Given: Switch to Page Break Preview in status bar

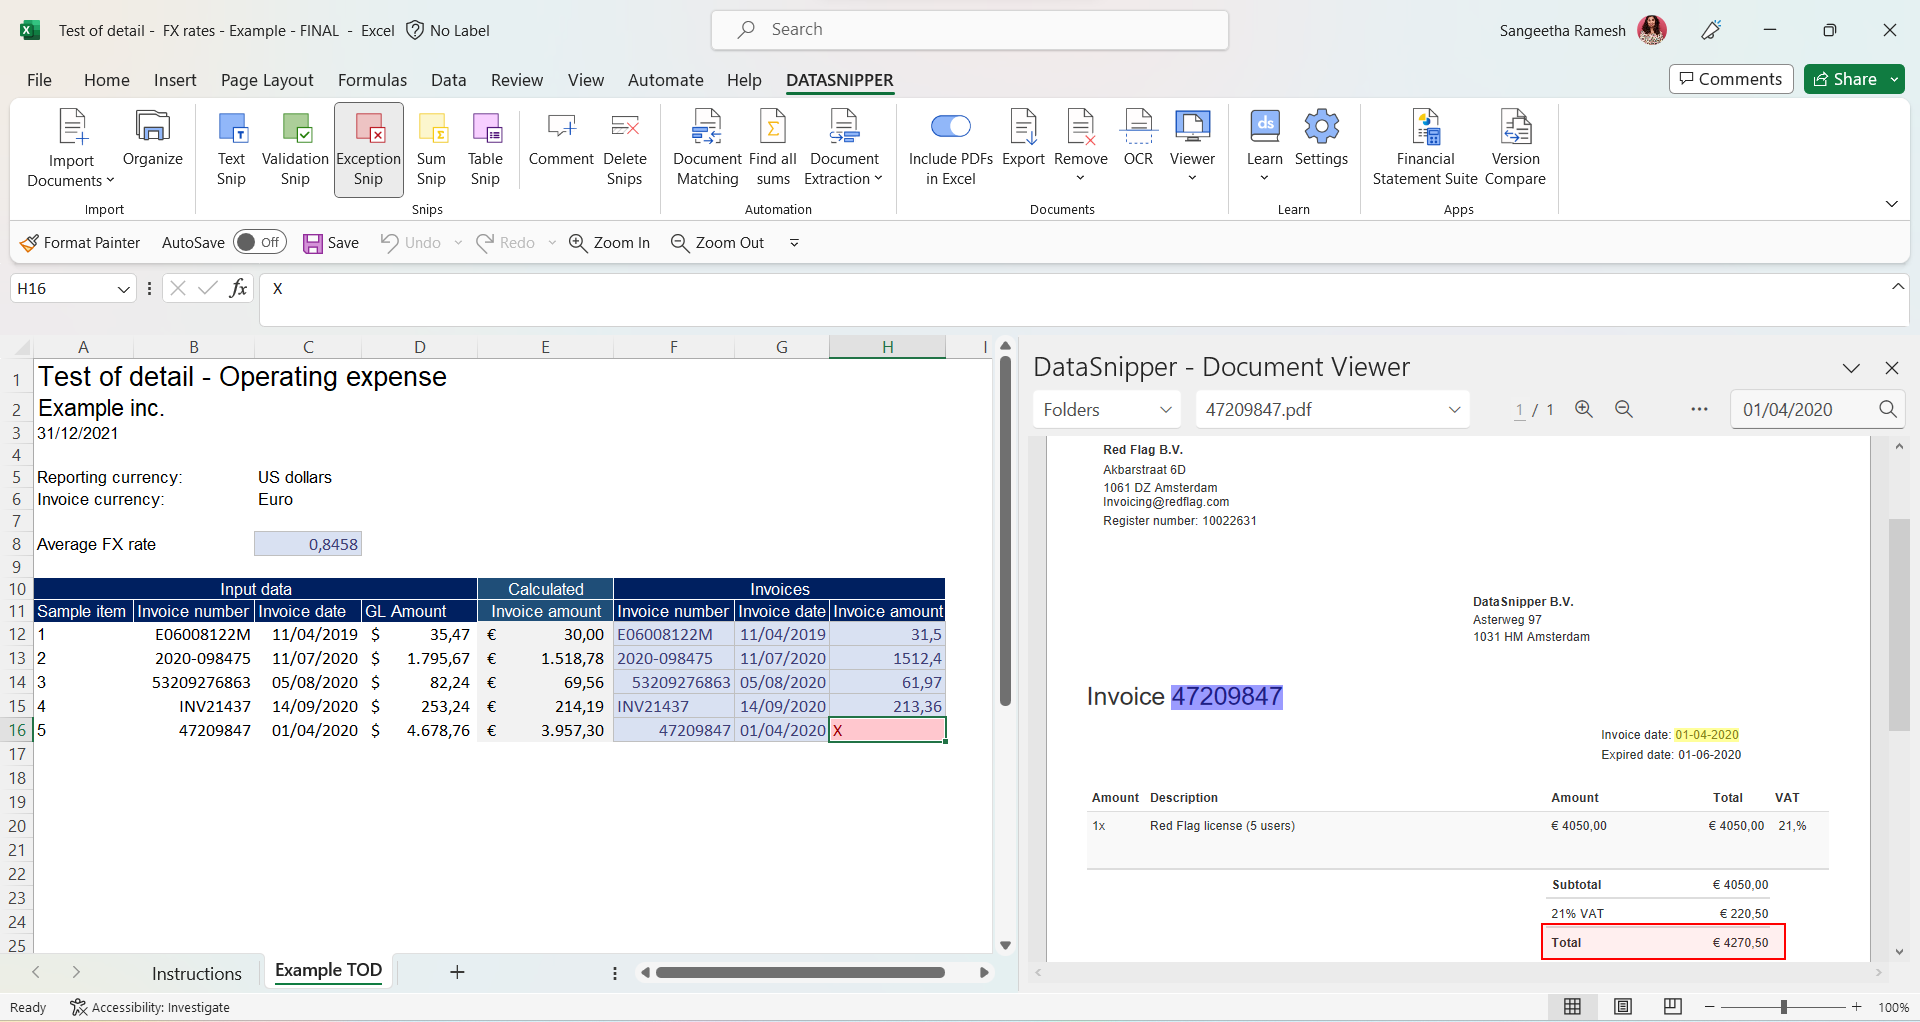Looking at the screenshot, I should [1673, 1007].
